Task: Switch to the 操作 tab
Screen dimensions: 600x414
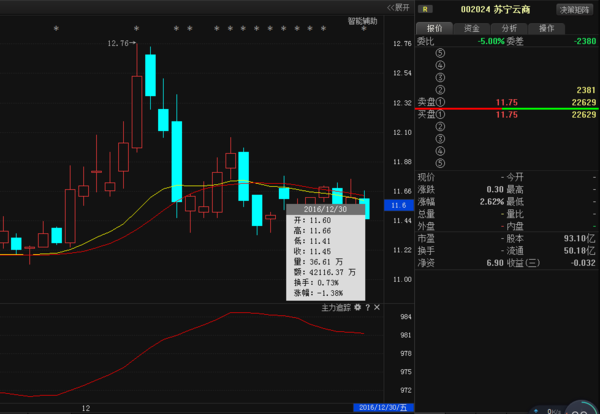Action: 546,28
